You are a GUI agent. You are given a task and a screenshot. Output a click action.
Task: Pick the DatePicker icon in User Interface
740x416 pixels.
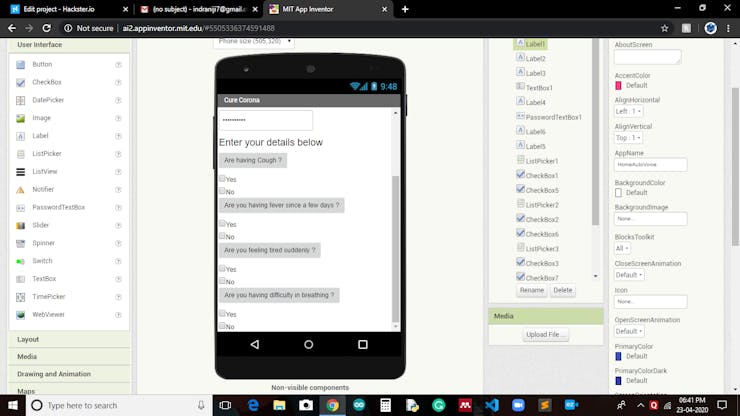(x=20, y=101)
